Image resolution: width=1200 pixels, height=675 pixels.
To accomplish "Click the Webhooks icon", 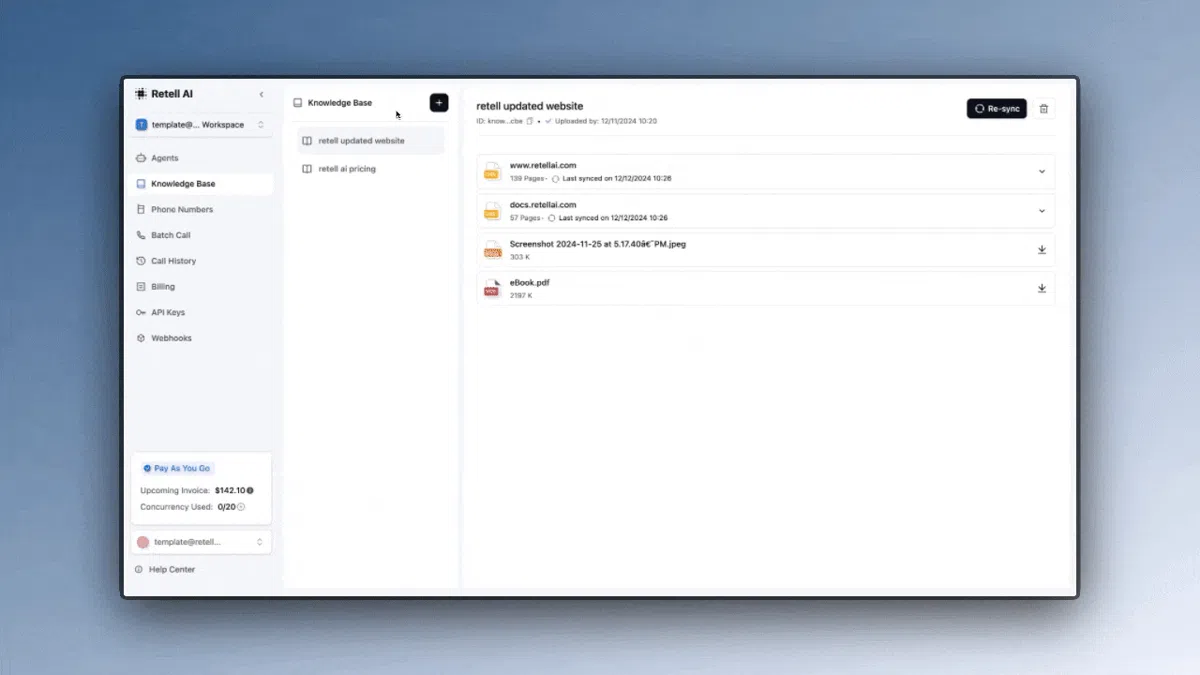I will (141, 338).
